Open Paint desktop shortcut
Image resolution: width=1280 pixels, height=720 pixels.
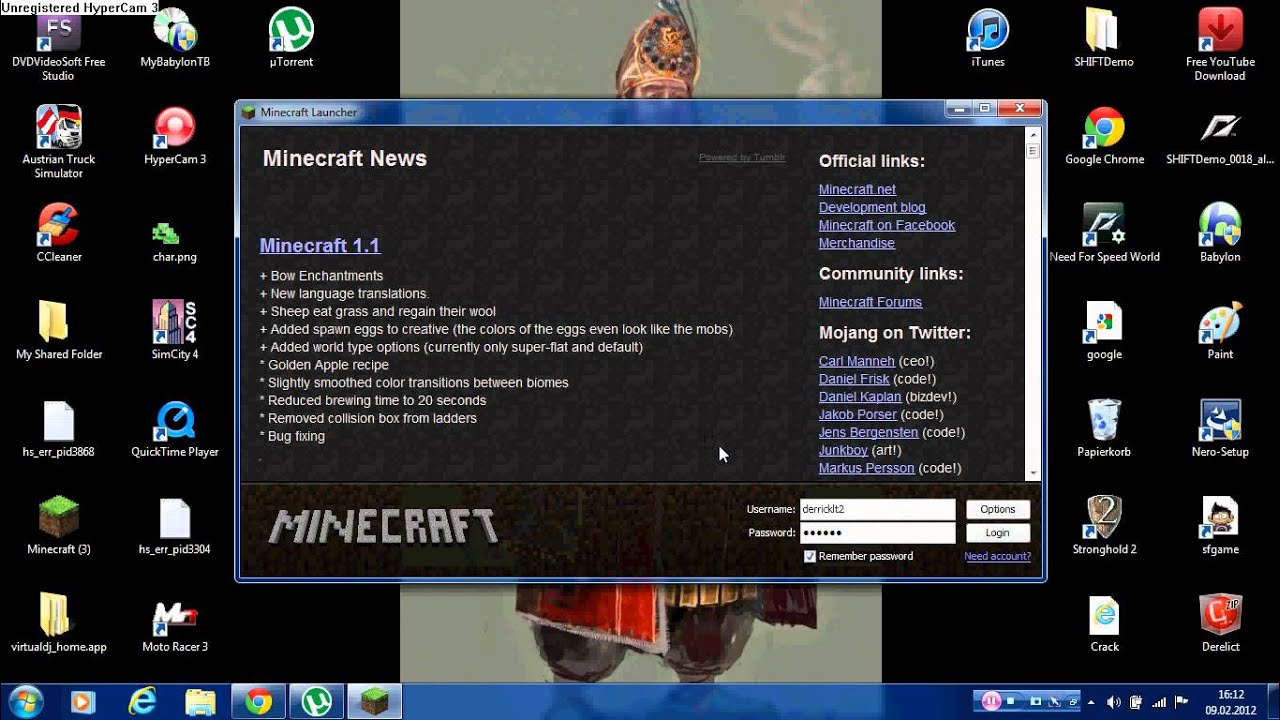[1219, 330]
